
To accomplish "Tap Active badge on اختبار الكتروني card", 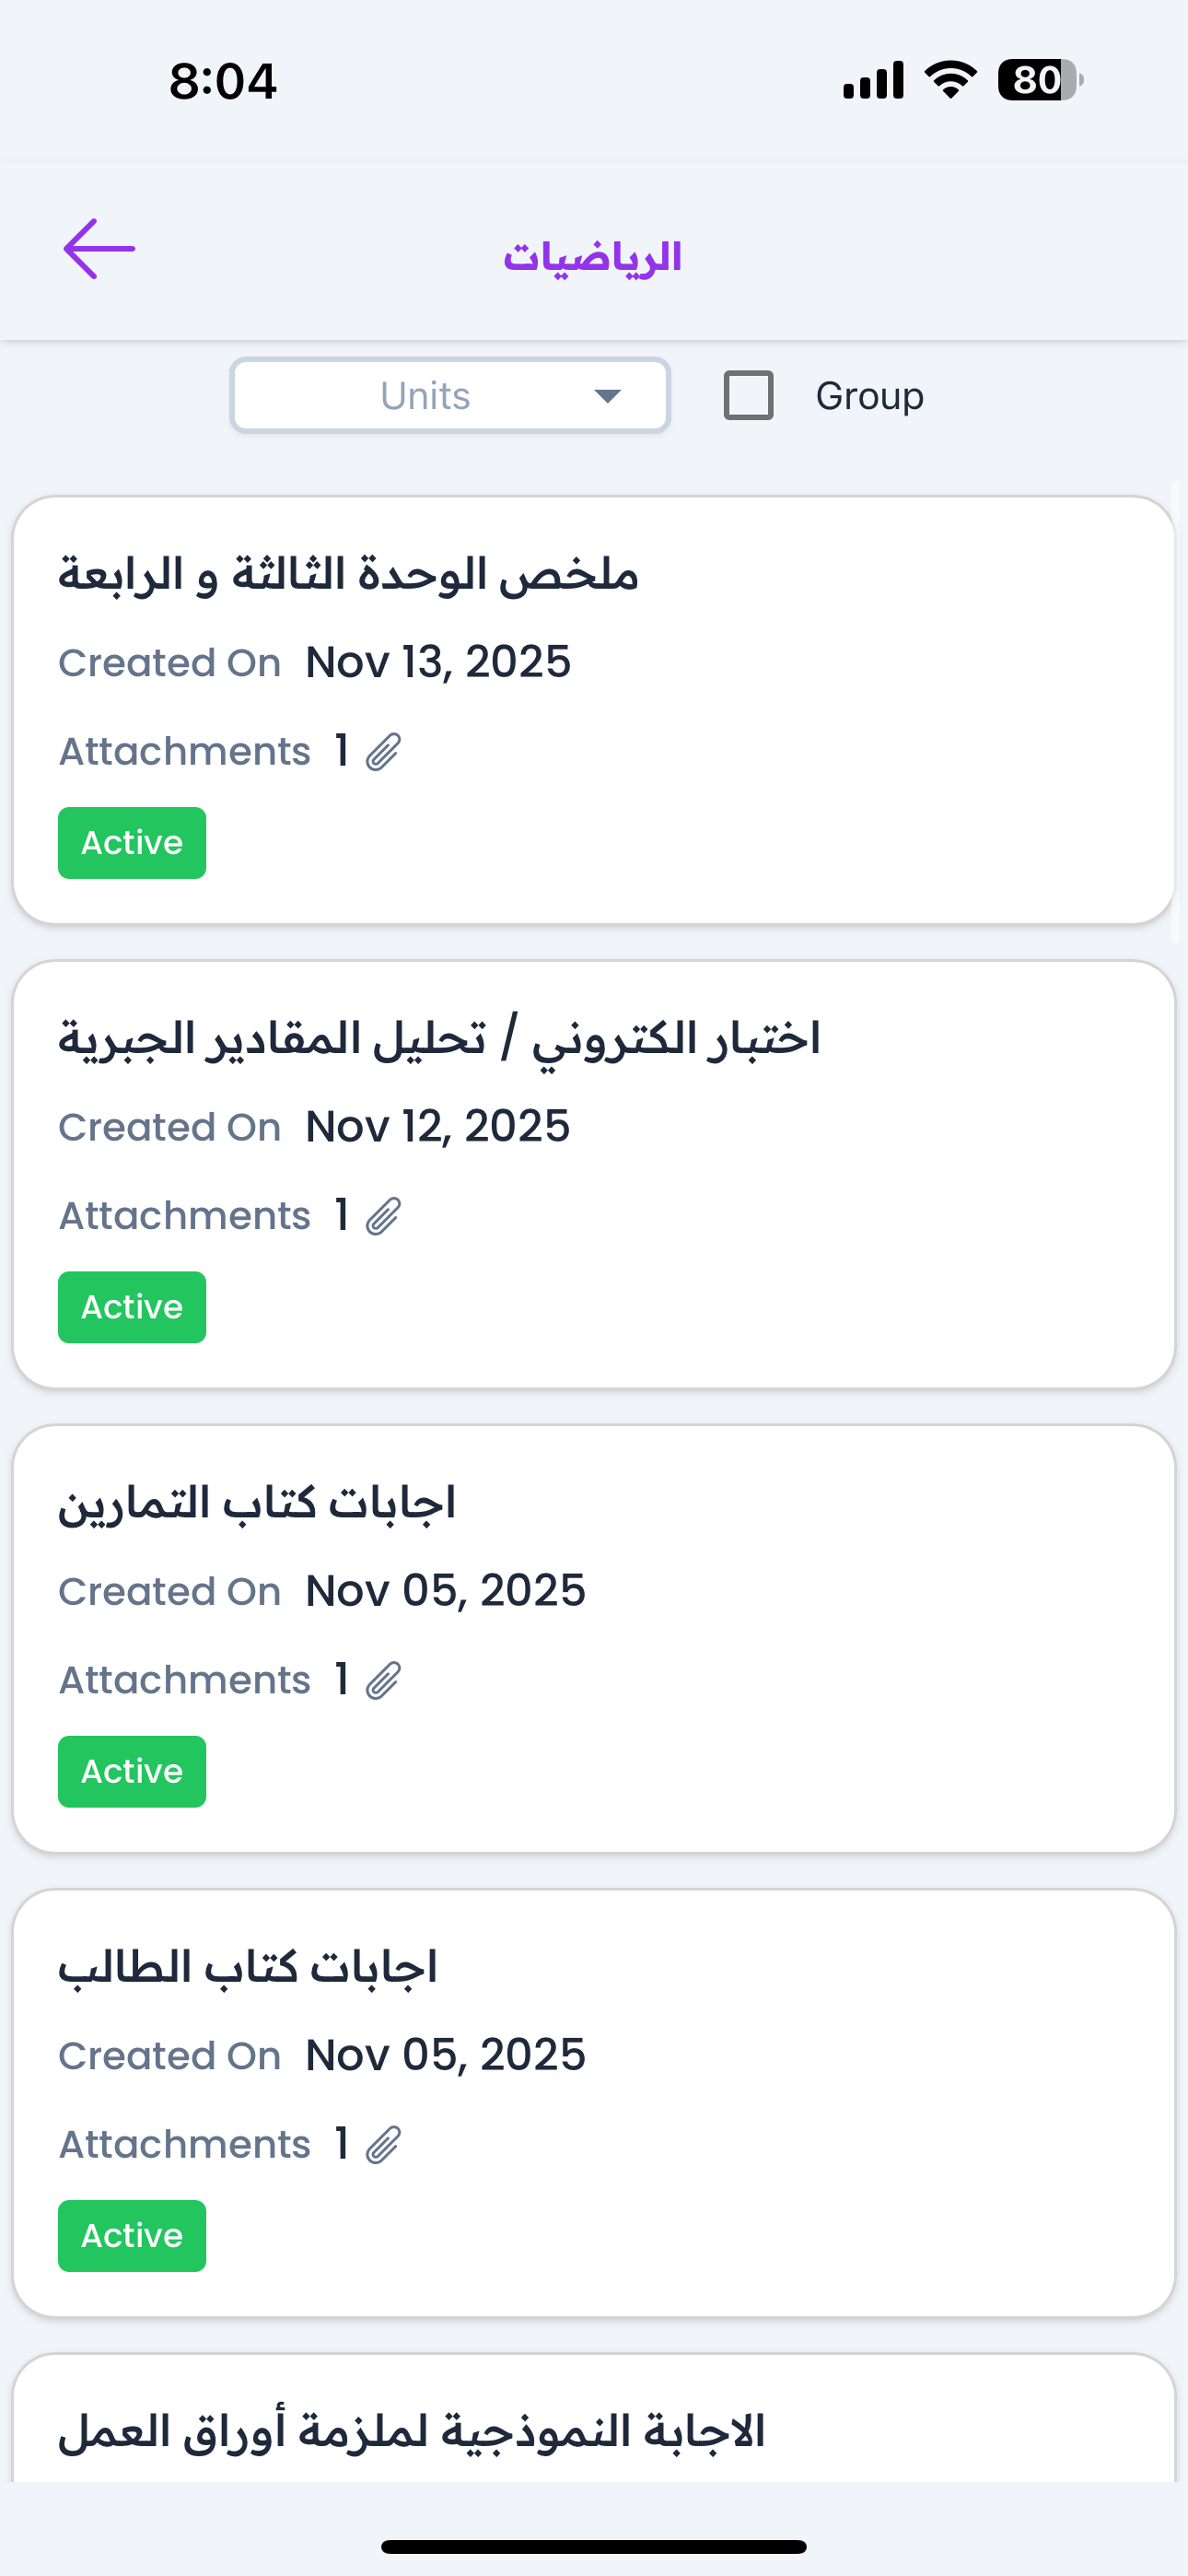I will pos(132,1307).
